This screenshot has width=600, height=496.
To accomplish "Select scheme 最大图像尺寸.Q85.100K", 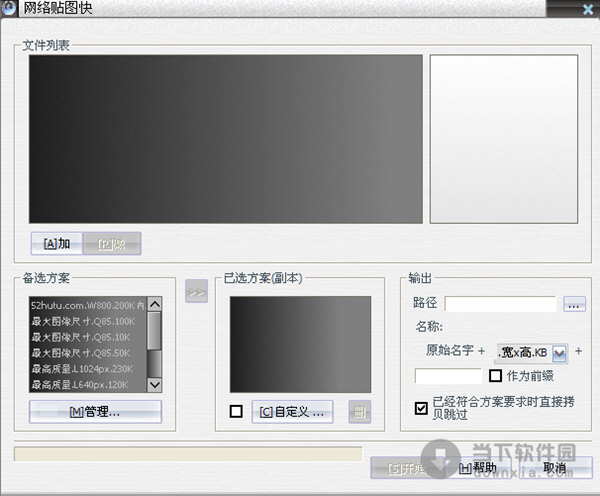I will click(x=88, y=321).
